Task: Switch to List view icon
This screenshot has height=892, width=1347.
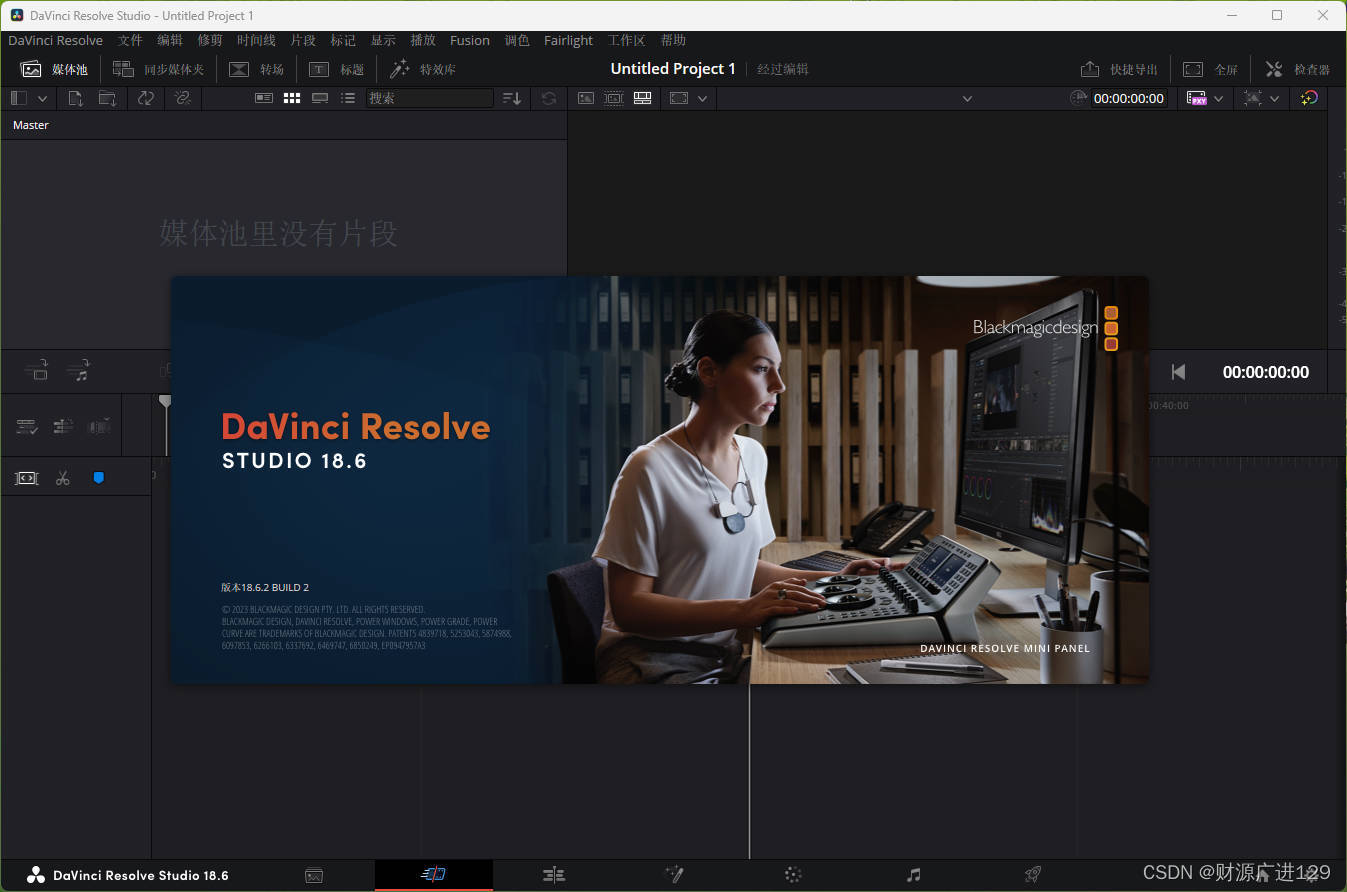Action: [x=348, y=98]
